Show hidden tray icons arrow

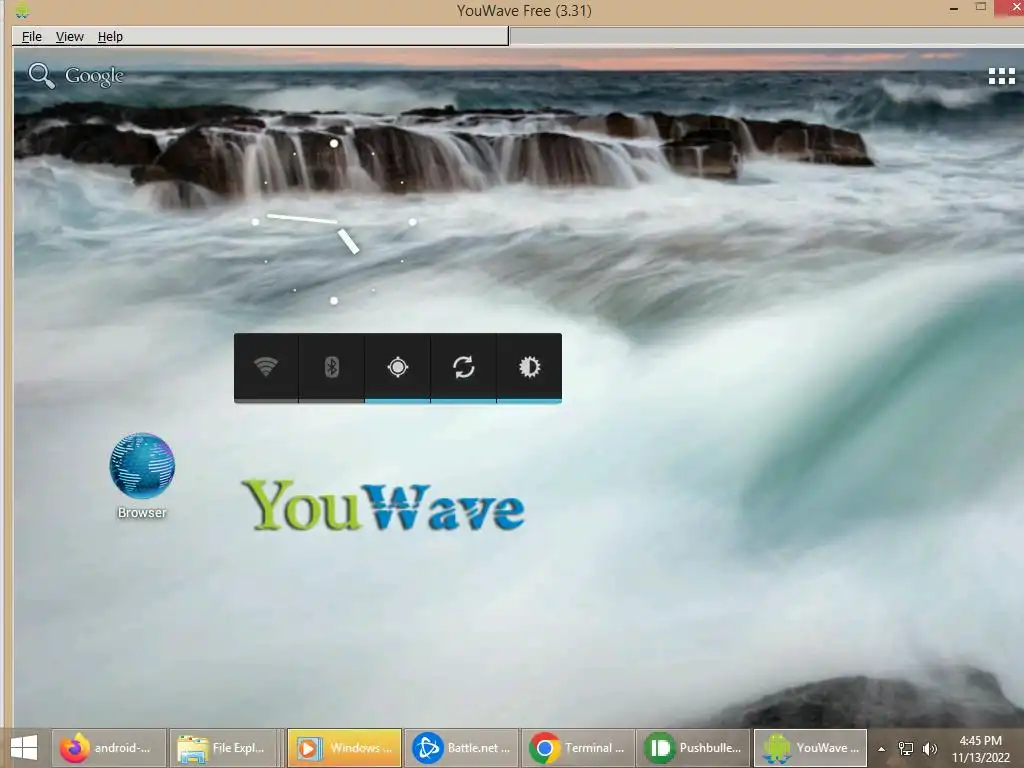(881, 749)
